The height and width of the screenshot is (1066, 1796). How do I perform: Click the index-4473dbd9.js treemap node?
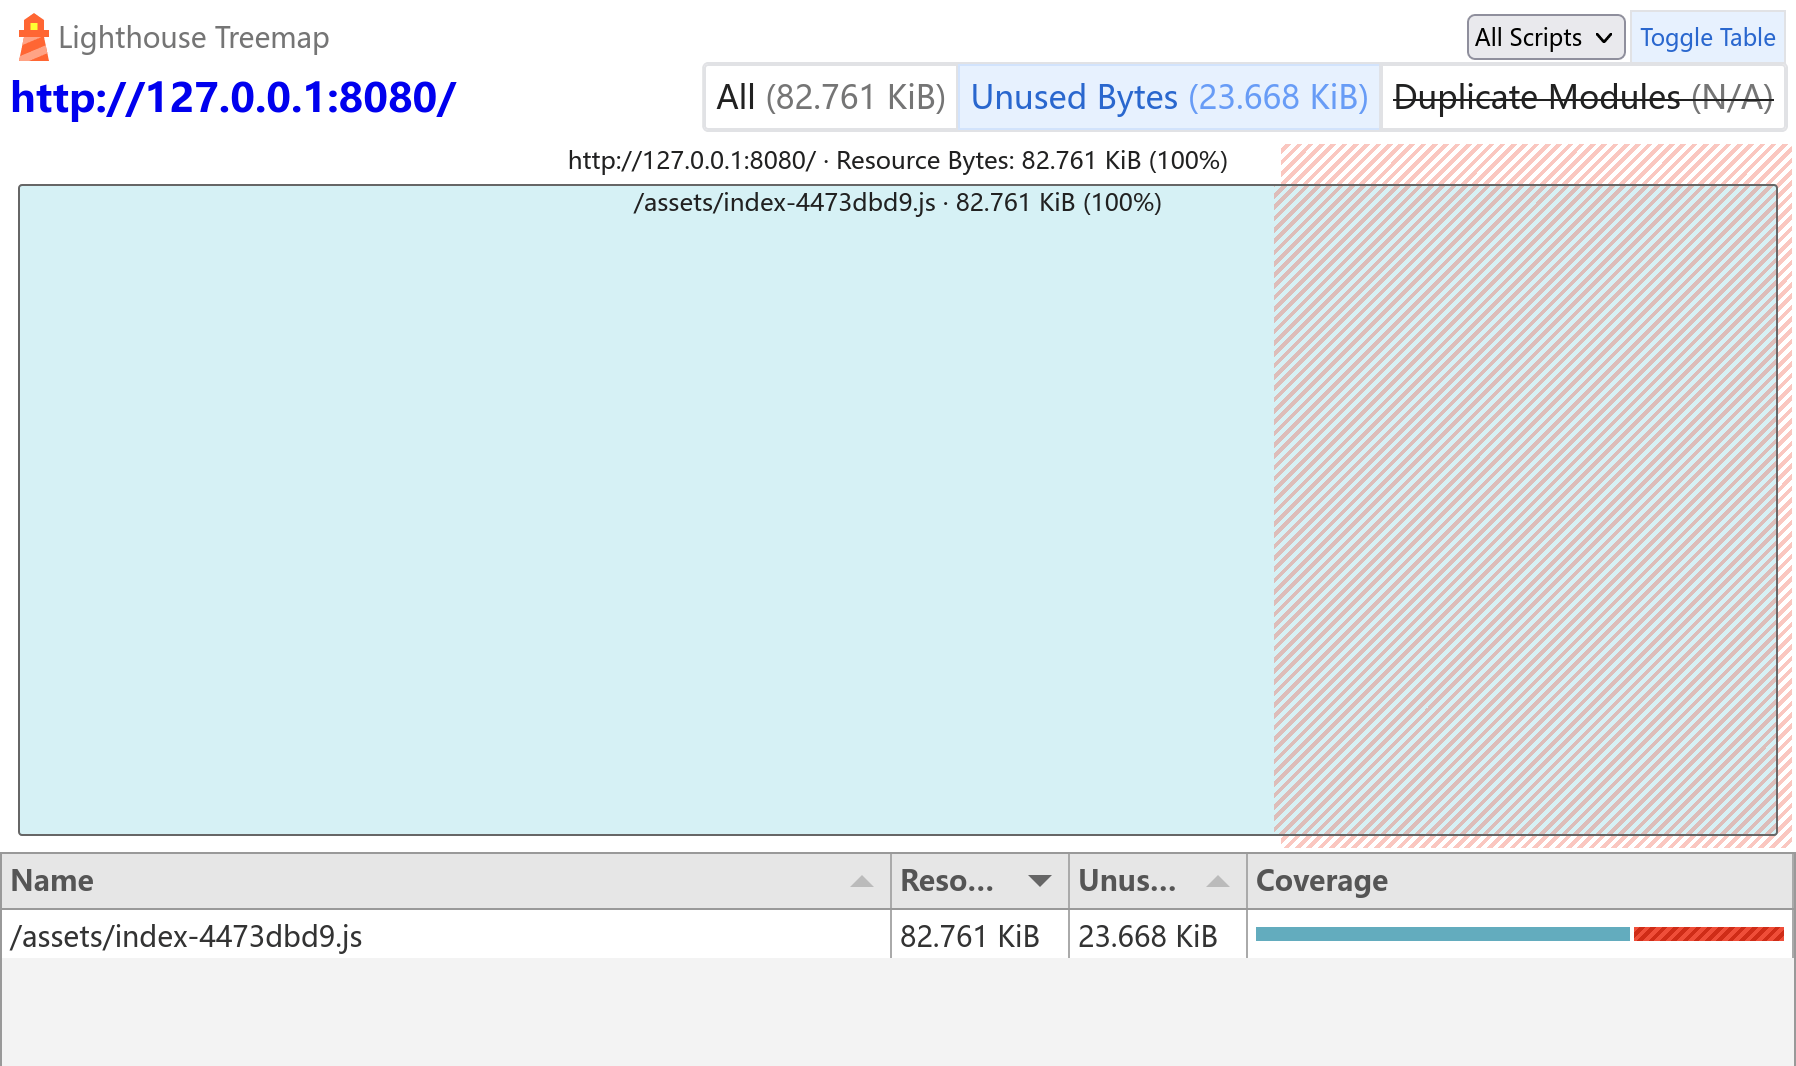897,510
